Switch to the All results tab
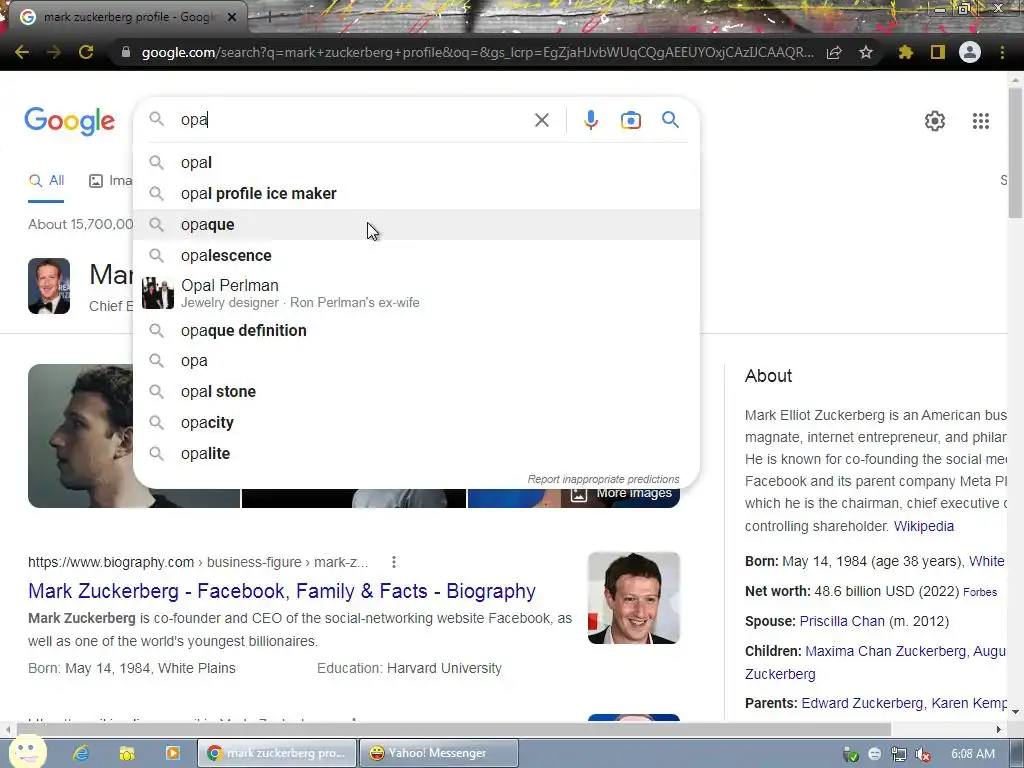Screen dimensions: 1024x768 (x=46, y=181)
